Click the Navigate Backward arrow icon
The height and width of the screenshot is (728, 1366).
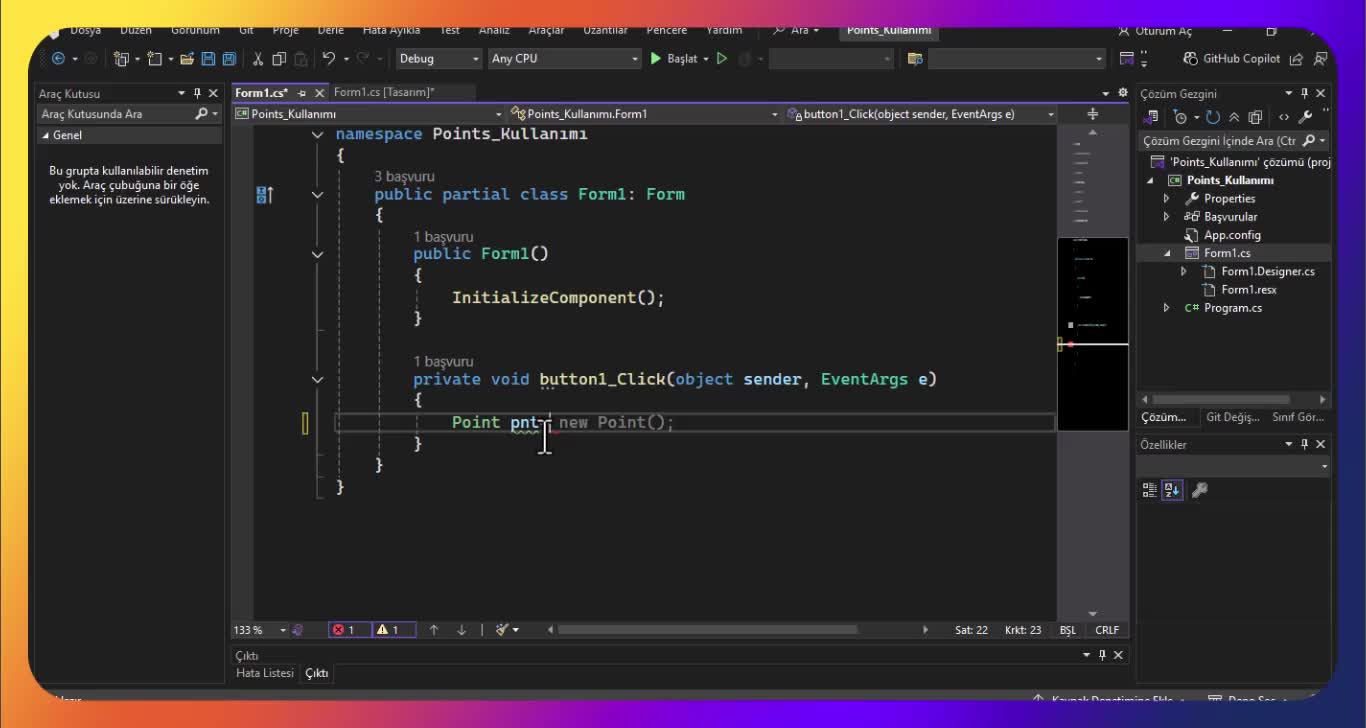[x=57, y=59]
